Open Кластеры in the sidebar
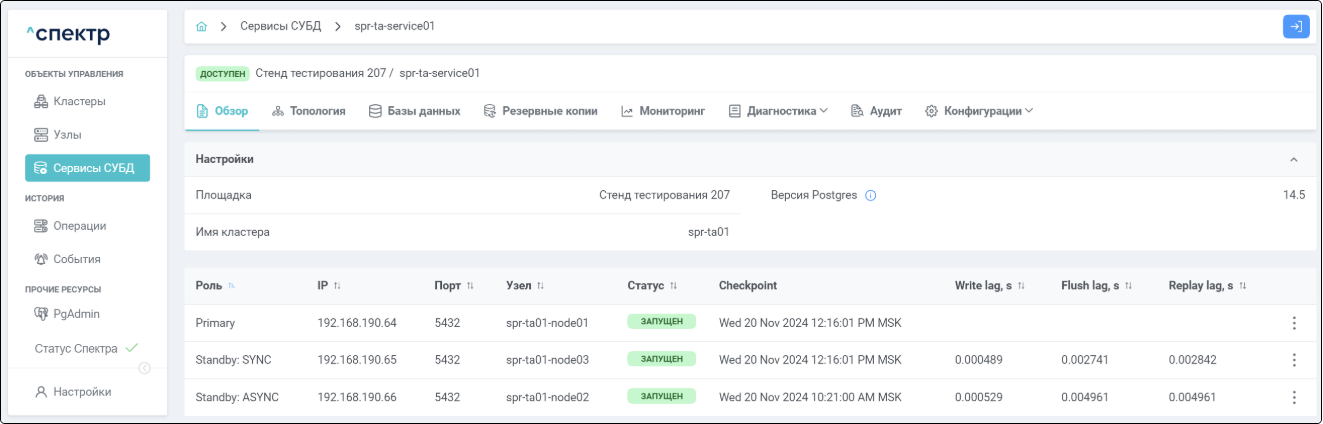 click(79, 101)
